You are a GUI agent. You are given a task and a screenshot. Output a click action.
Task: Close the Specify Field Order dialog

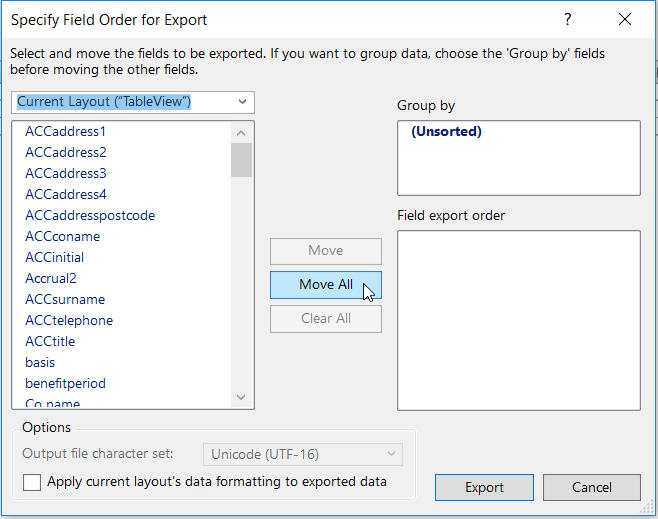tap(625, 19)
